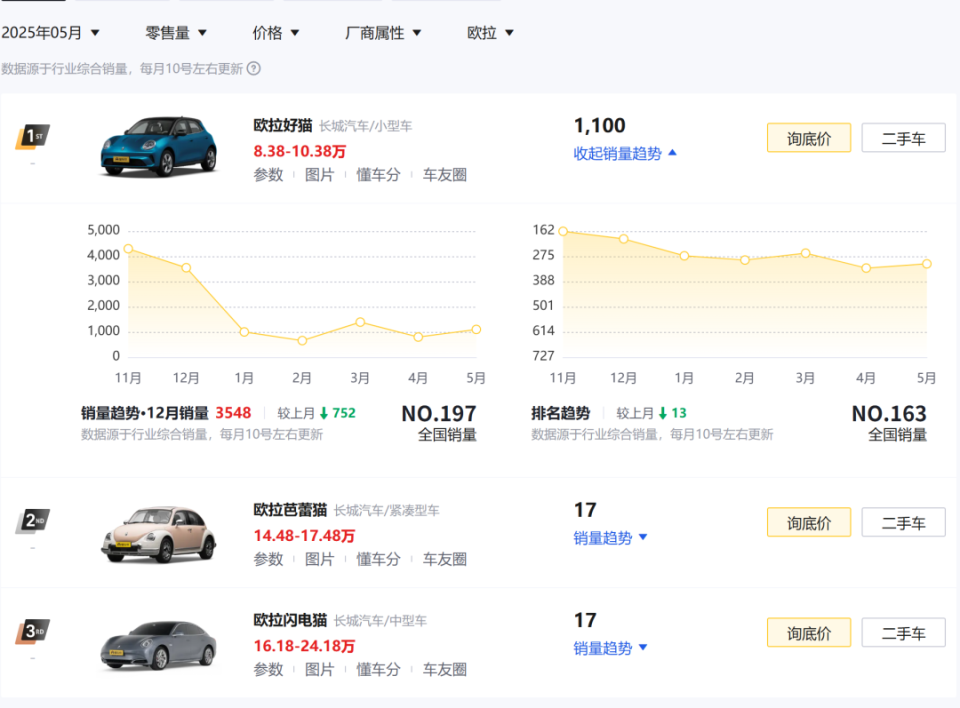Open the 欧拉 brand dropdown
The image size is (960, 708).
click(490, 32)
